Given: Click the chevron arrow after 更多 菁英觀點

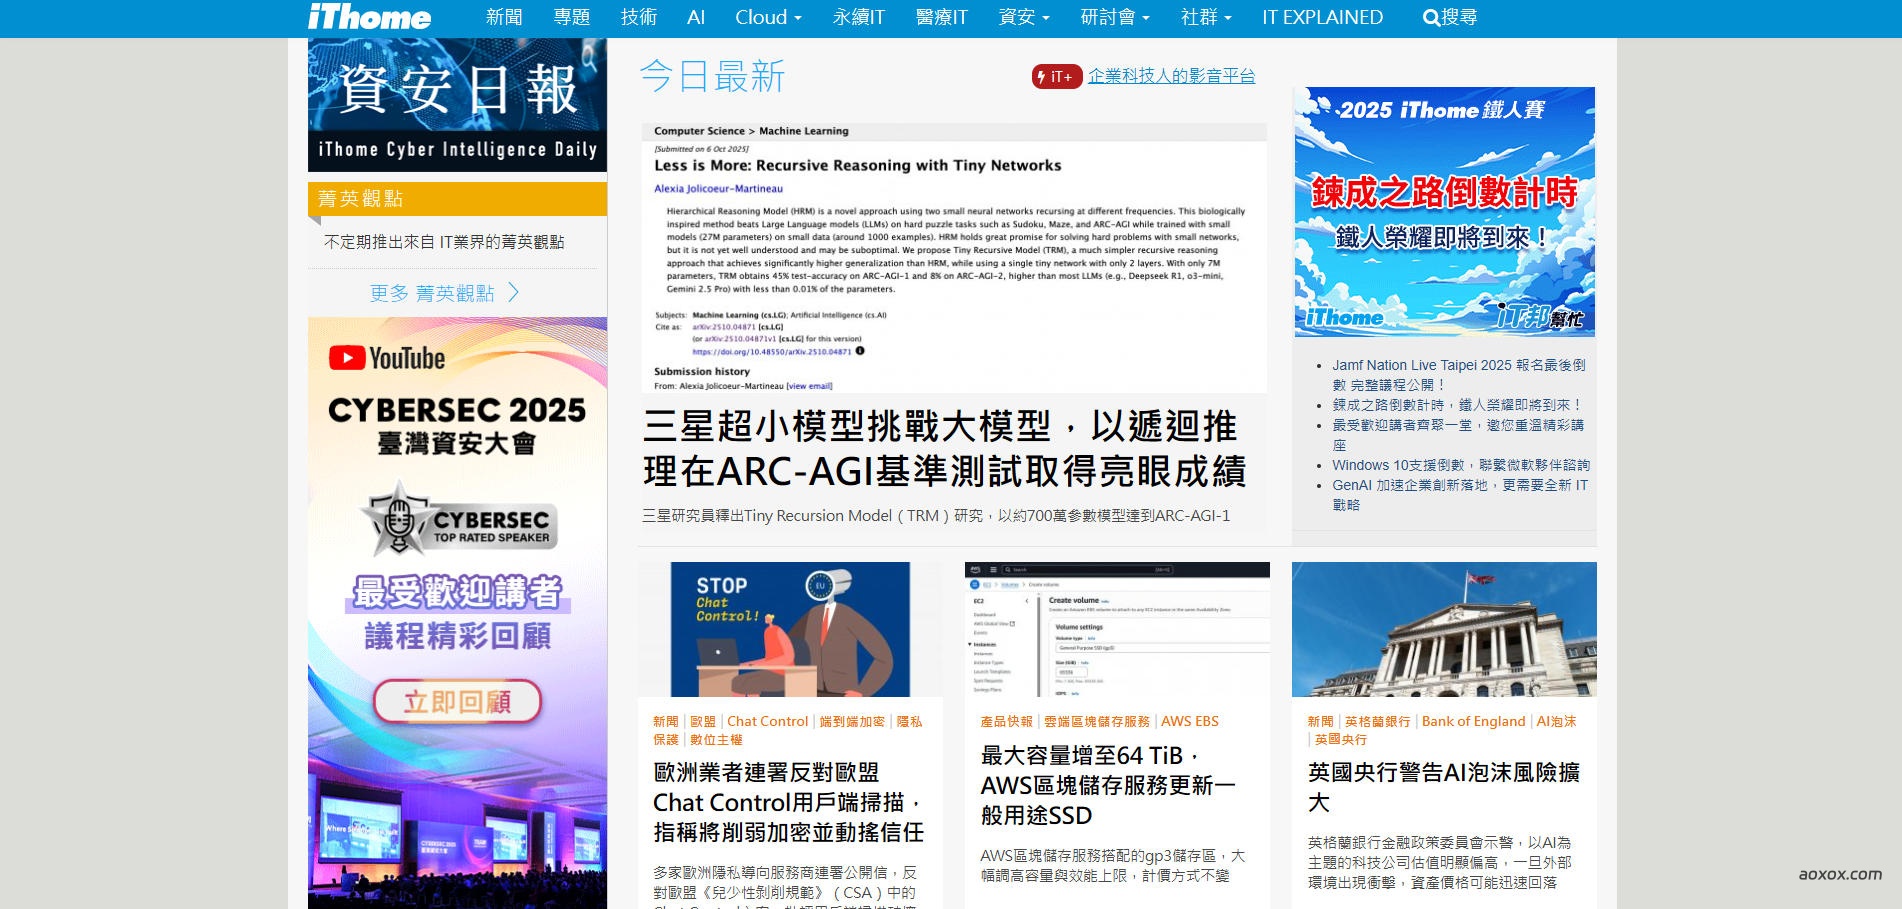Looking at the screenshot, I should 514,292.
